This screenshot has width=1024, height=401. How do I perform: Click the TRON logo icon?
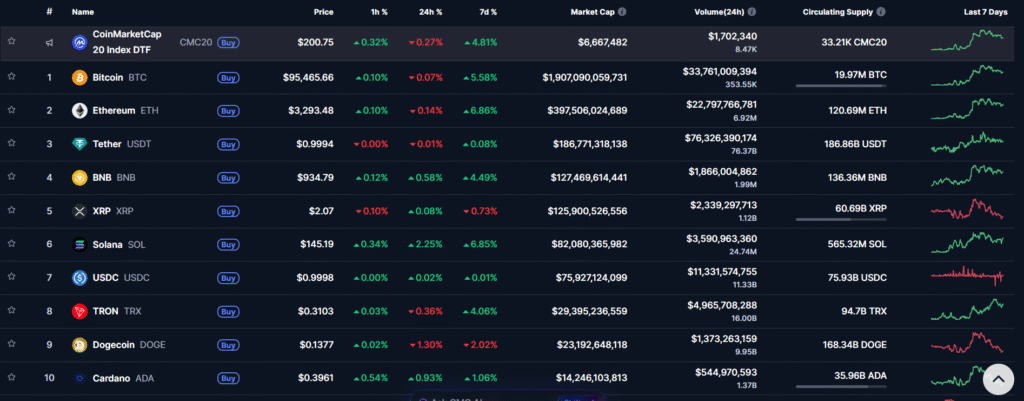click(79, 311)
